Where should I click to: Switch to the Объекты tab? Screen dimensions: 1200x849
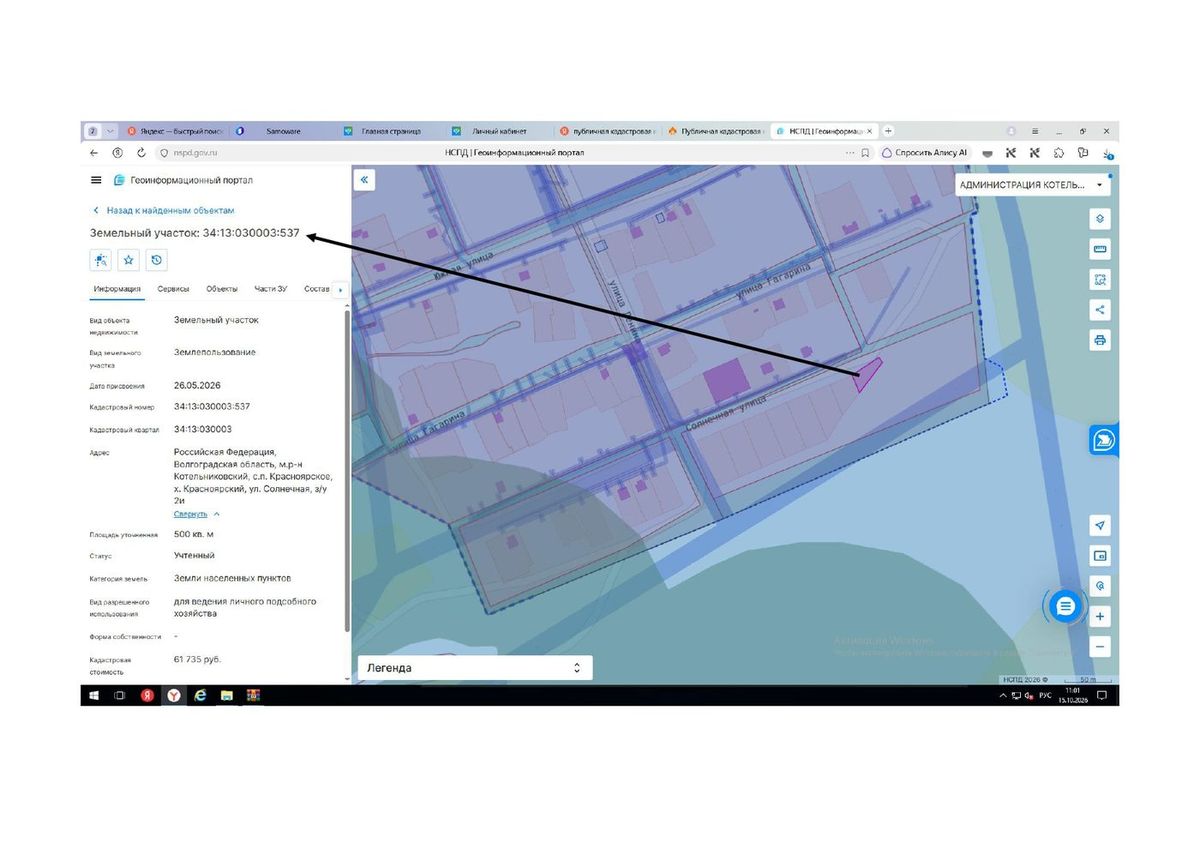point(222,289)
